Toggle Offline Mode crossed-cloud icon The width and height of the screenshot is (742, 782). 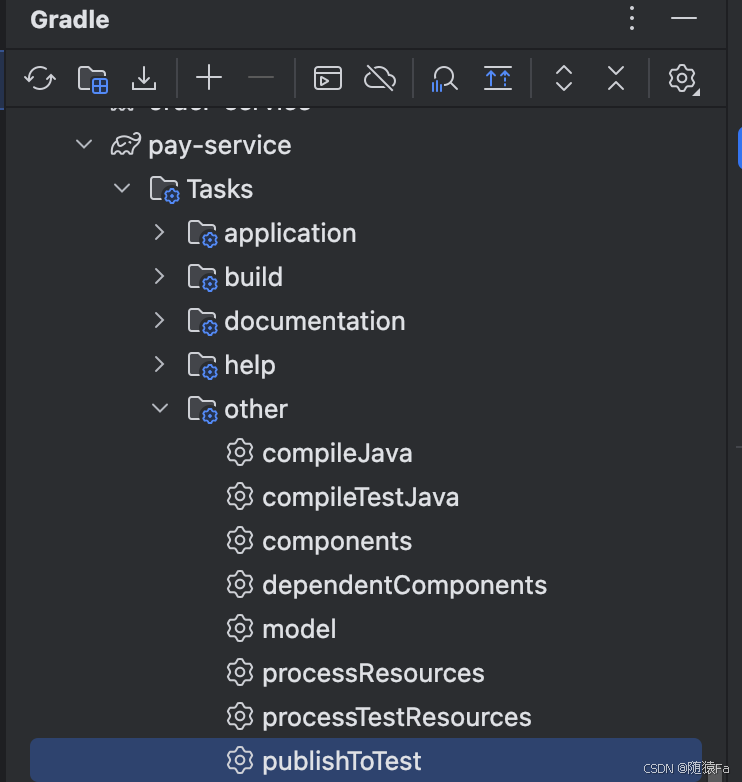pyautogui.click(x=380, y=78)
